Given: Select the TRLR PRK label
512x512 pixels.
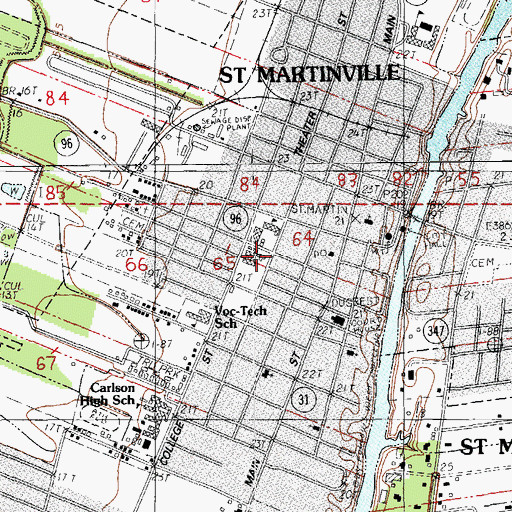Looking at the screenshot, I should [158, 368].
